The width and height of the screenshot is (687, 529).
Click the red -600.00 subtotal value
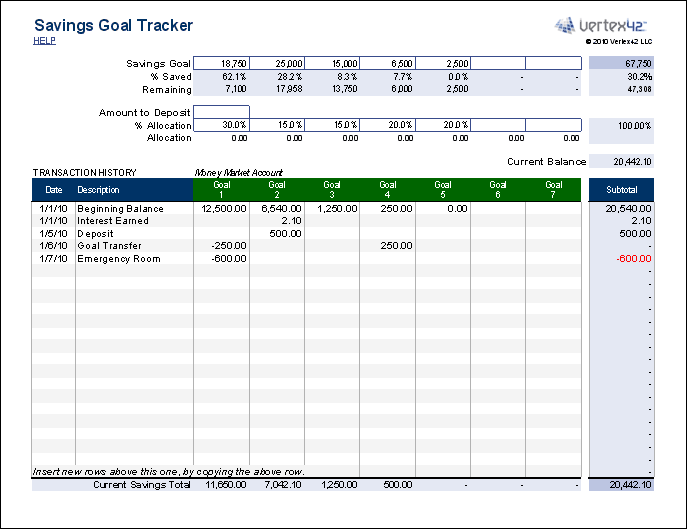click(x=632, y=259)
